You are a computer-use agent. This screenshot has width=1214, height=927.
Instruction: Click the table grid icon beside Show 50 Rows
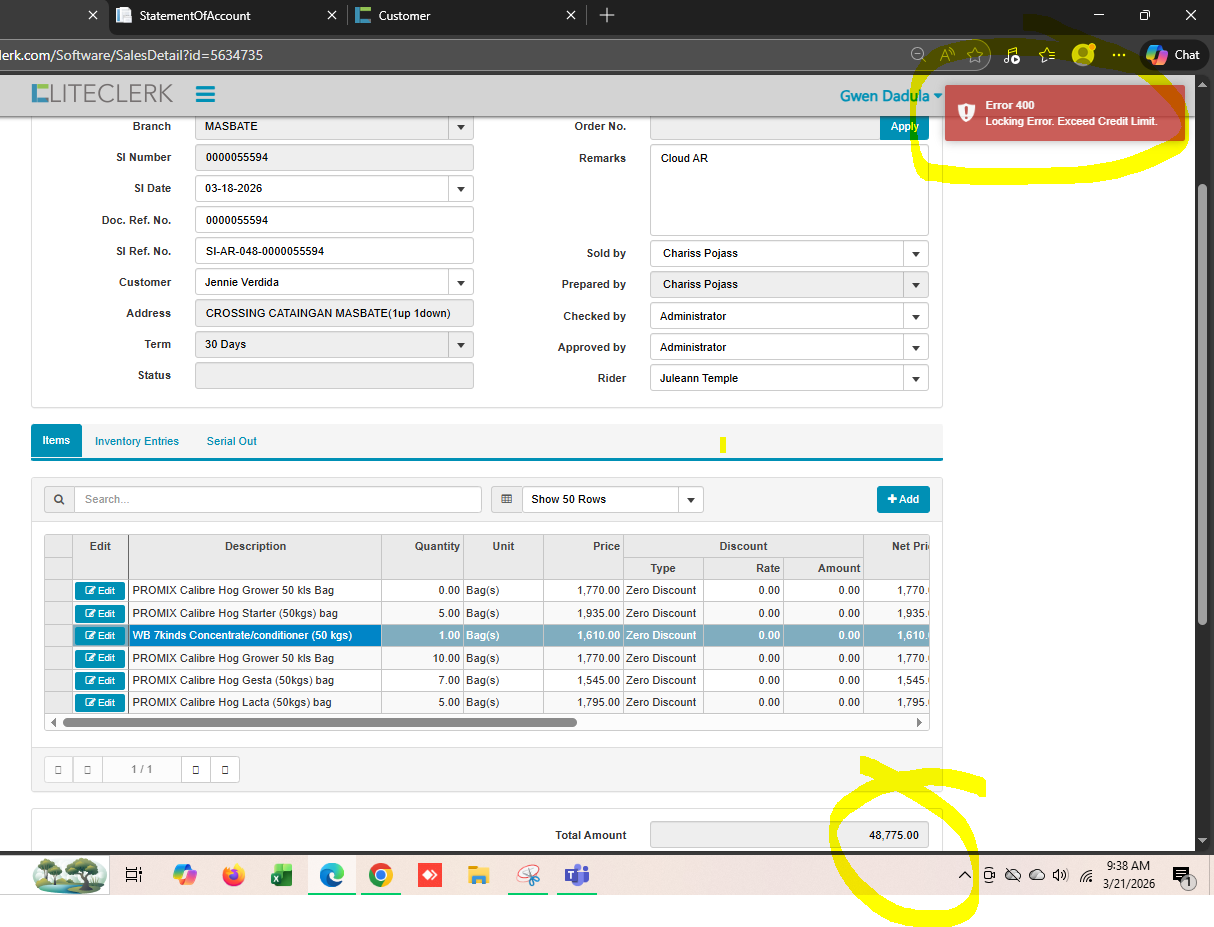coord(506,499)
